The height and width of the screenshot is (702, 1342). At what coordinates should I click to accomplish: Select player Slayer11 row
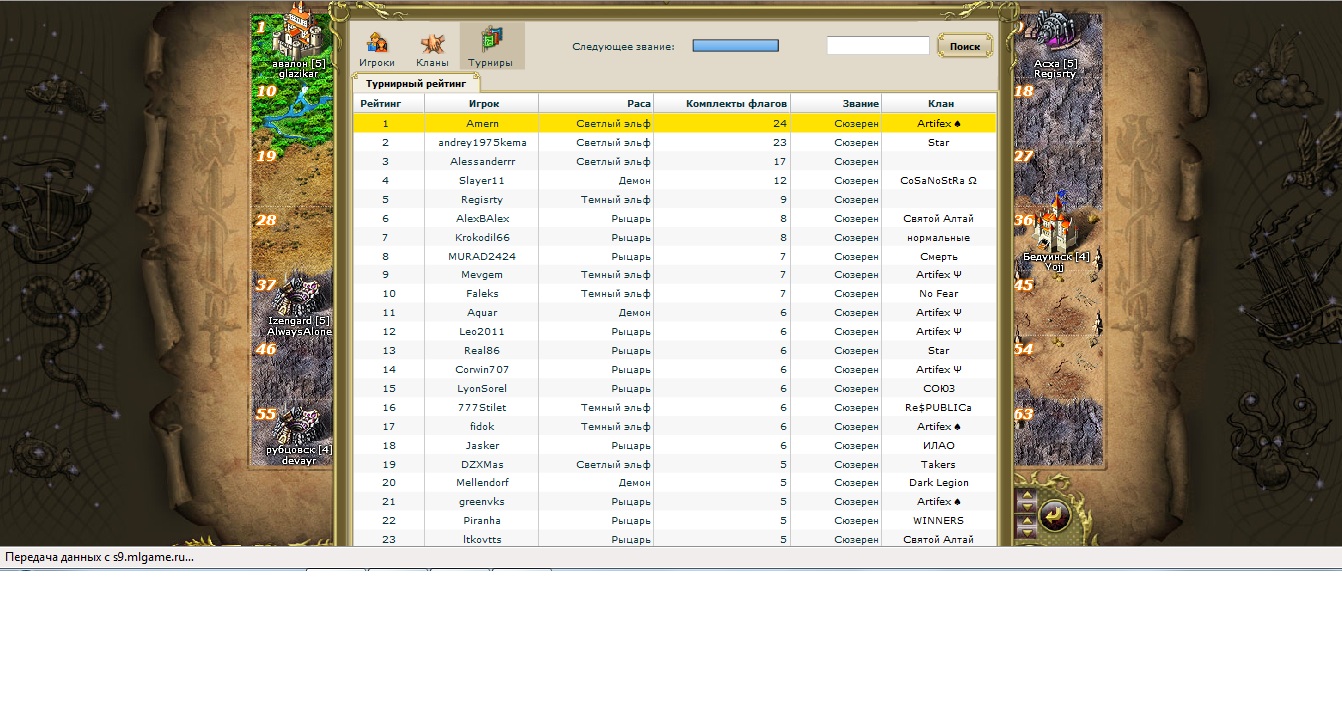point(675,181)
